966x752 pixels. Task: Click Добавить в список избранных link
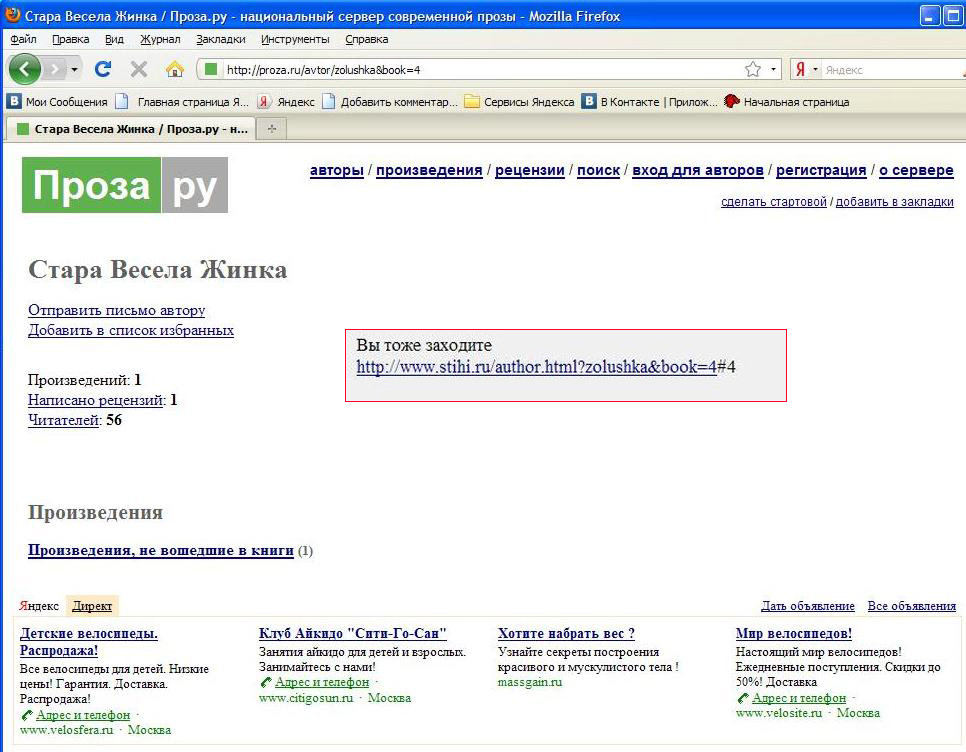(131, 330)
